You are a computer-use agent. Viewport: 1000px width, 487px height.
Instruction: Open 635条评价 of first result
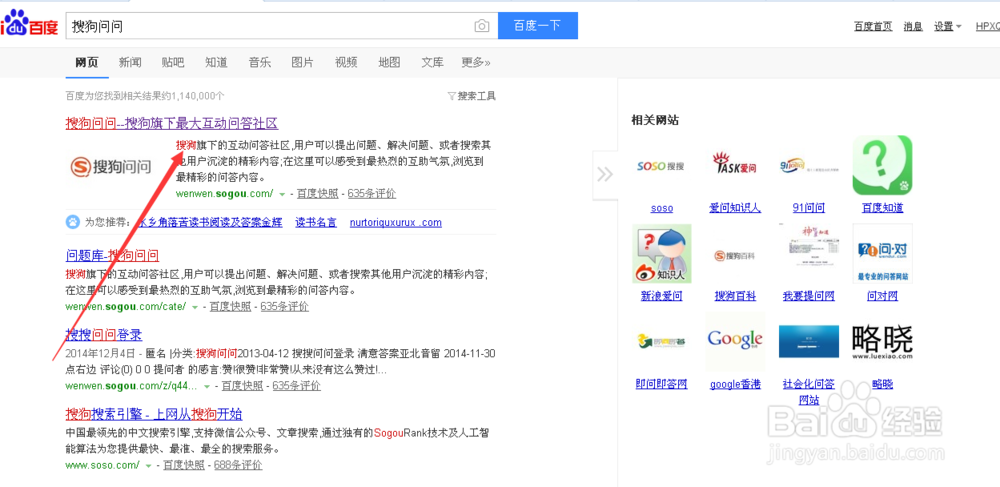[372, 194]
